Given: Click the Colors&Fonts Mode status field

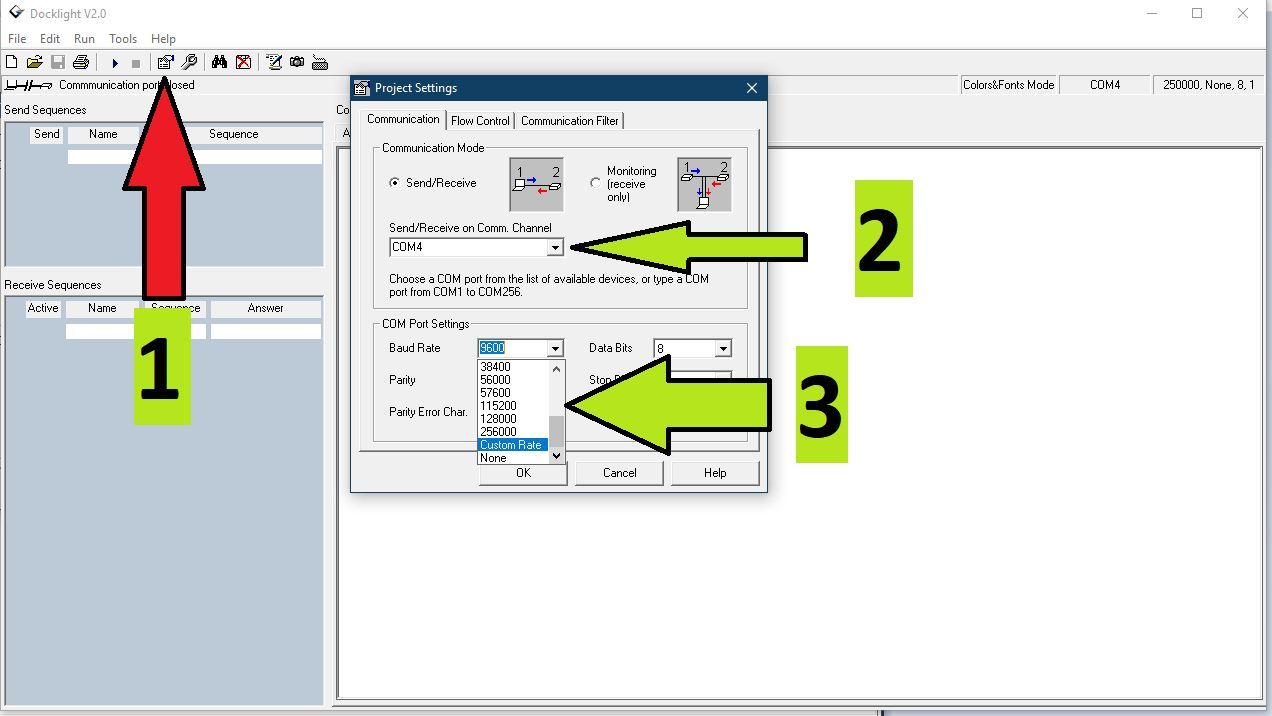Looking at the screenshot, I should tap(1008, 85).
